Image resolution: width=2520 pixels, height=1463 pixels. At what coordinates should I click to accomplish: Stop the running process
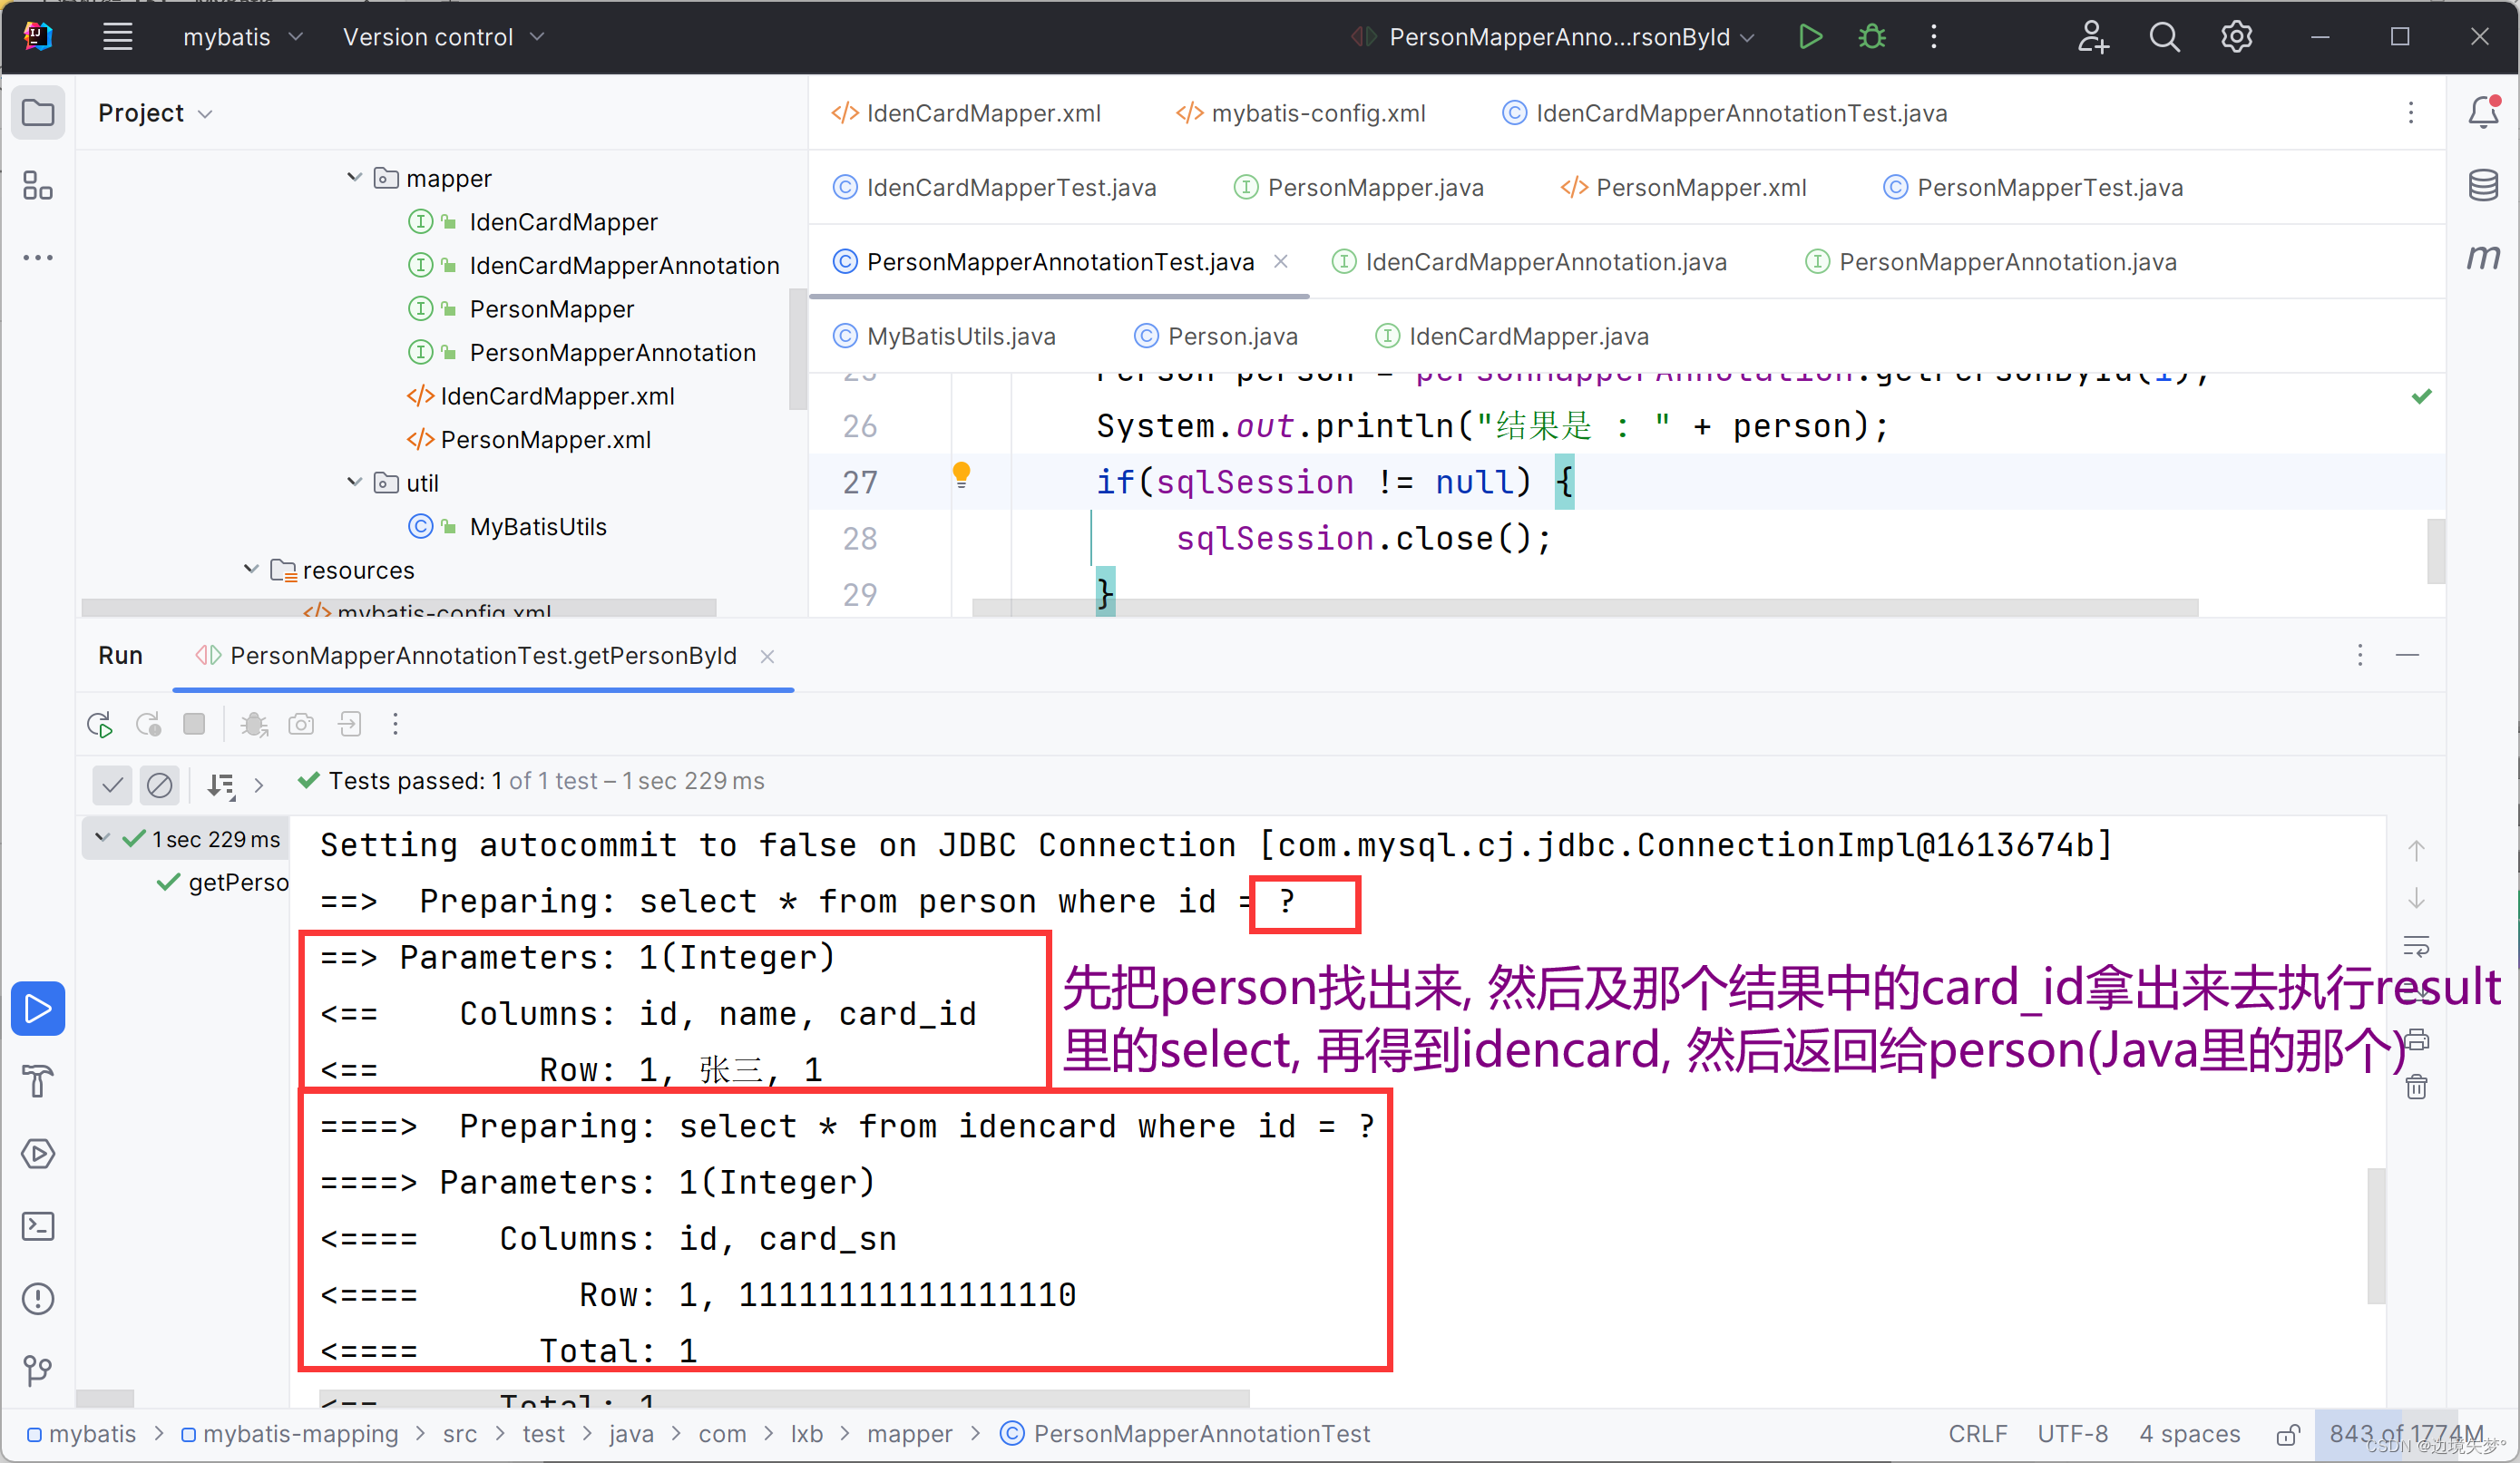pos(194,724)
